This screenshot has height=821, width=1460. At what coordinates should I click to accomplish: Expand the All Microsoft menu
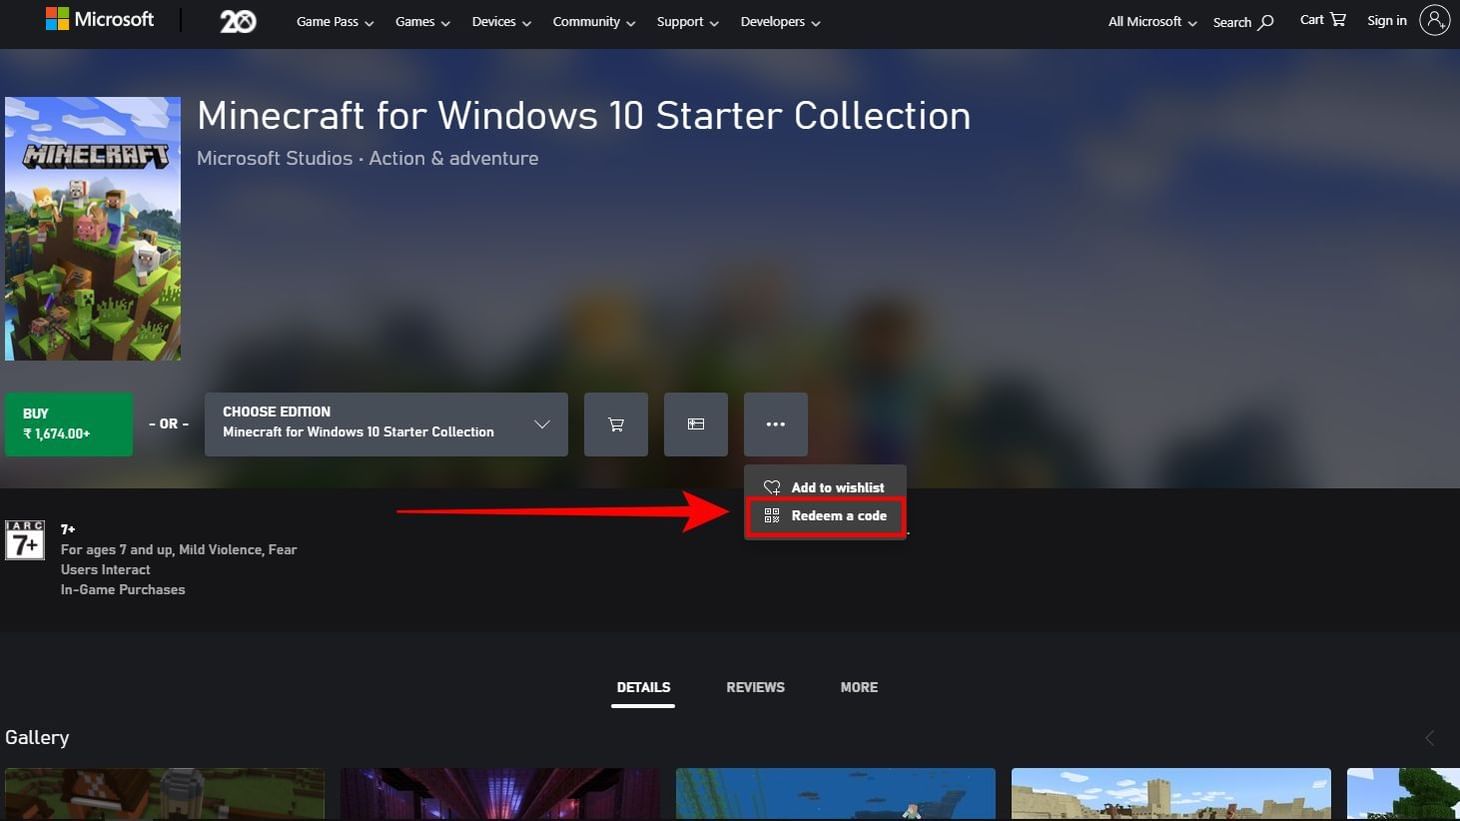coord(1152,22)
